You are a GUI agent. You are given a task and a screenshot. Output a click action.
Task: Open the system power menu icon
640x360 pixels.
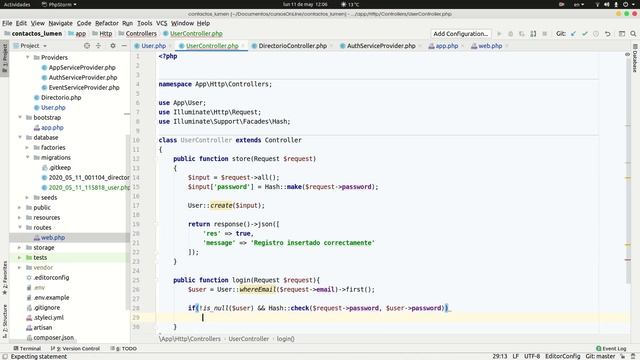click(x=626, y=4)
